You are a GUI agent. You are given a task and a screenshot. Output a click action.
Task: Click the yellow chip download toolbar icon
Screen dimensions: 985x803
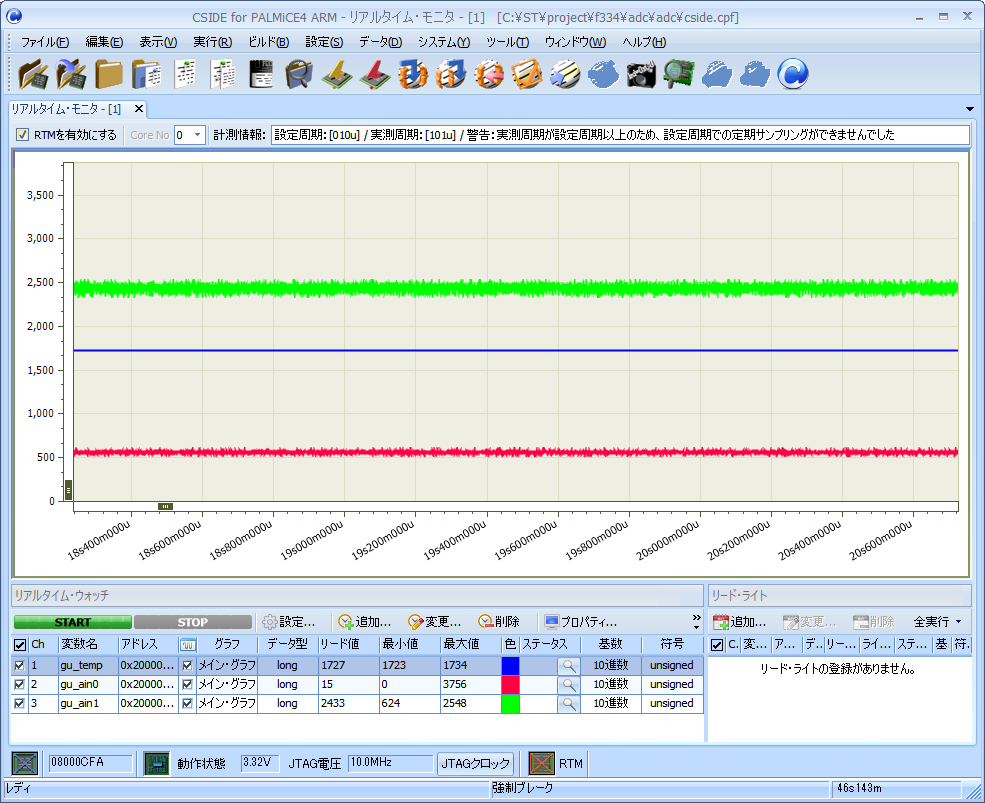click(x=337, y=74)
